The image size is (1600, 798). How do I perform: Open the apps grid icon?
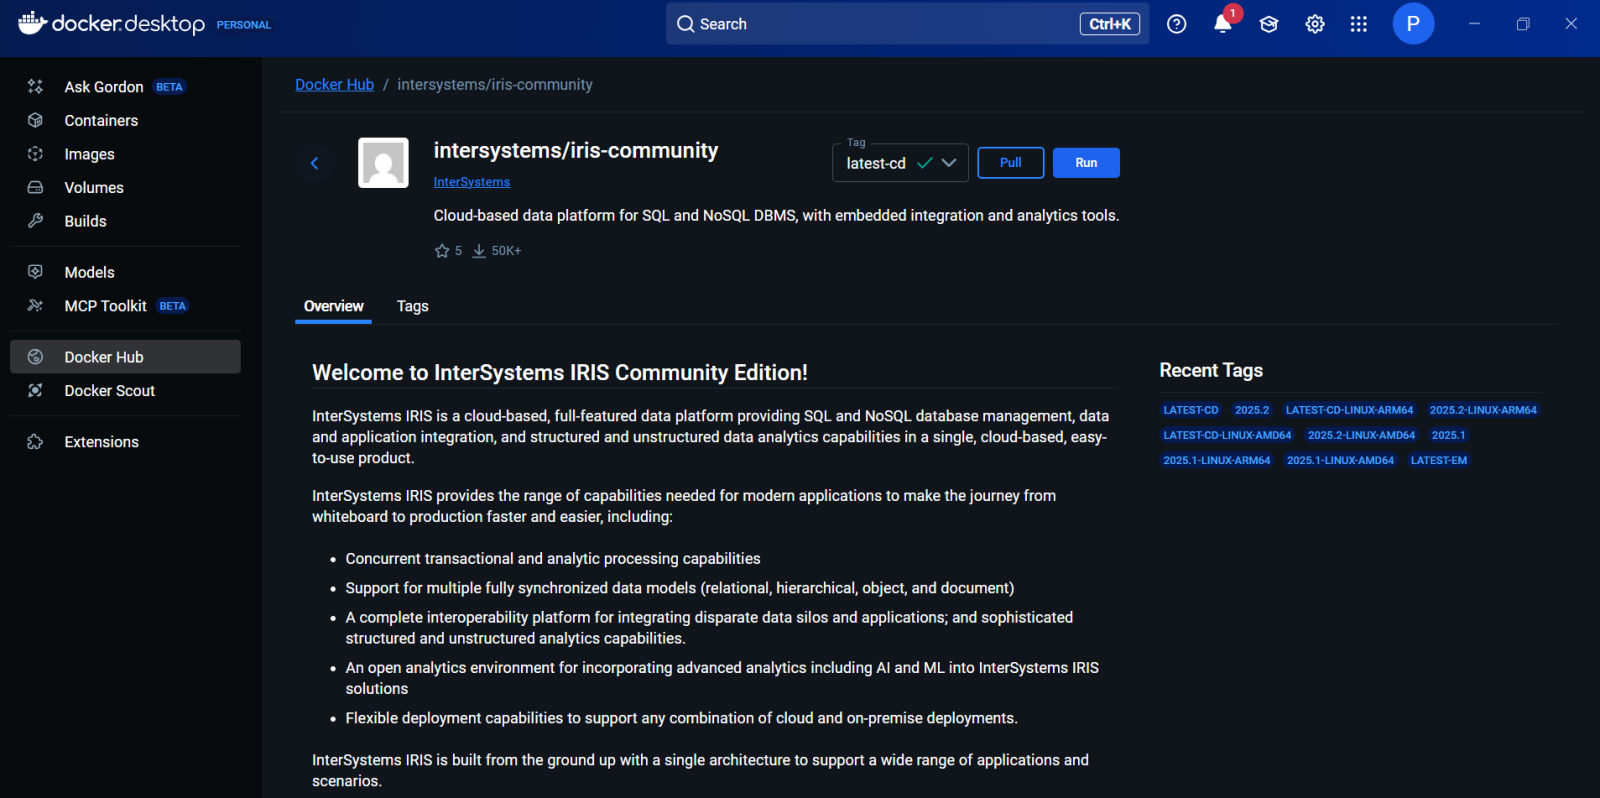pos(1358,24)
